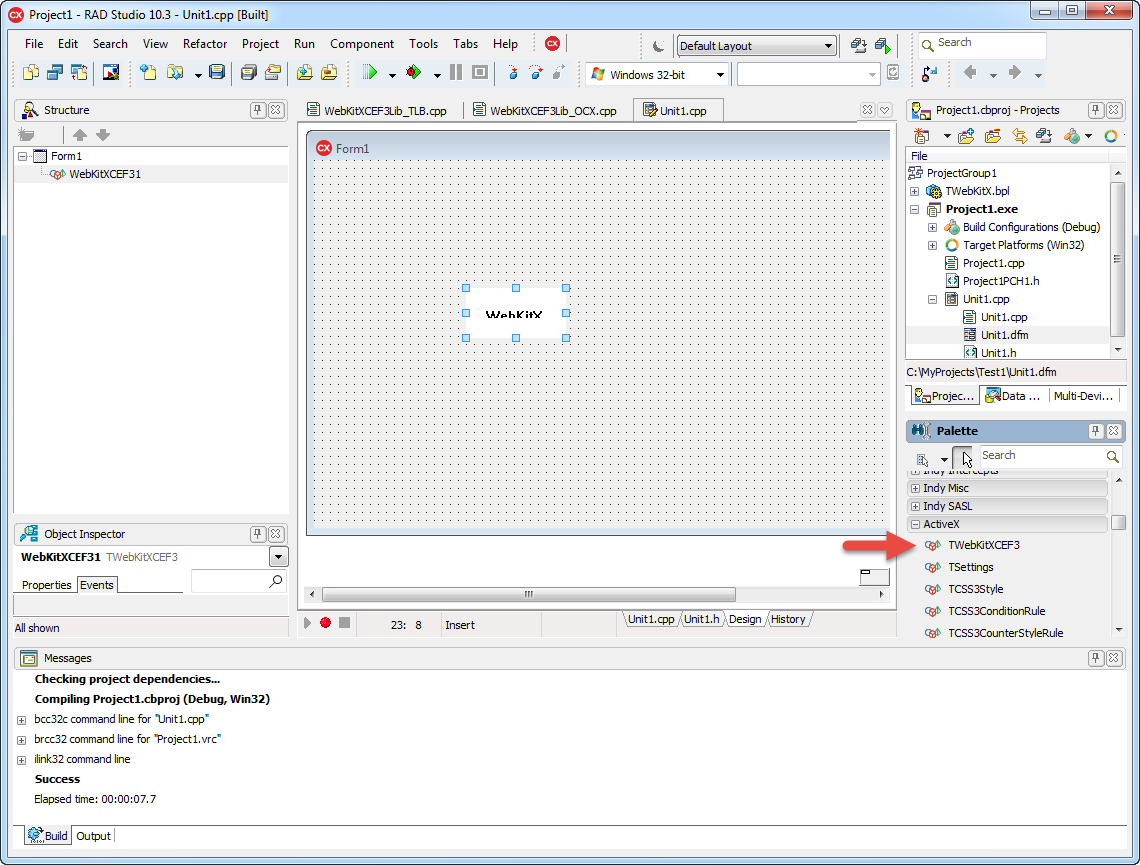This screenshot has height=865, width=1140.
Task: Switch to the History tab
Action: [788, 619]
